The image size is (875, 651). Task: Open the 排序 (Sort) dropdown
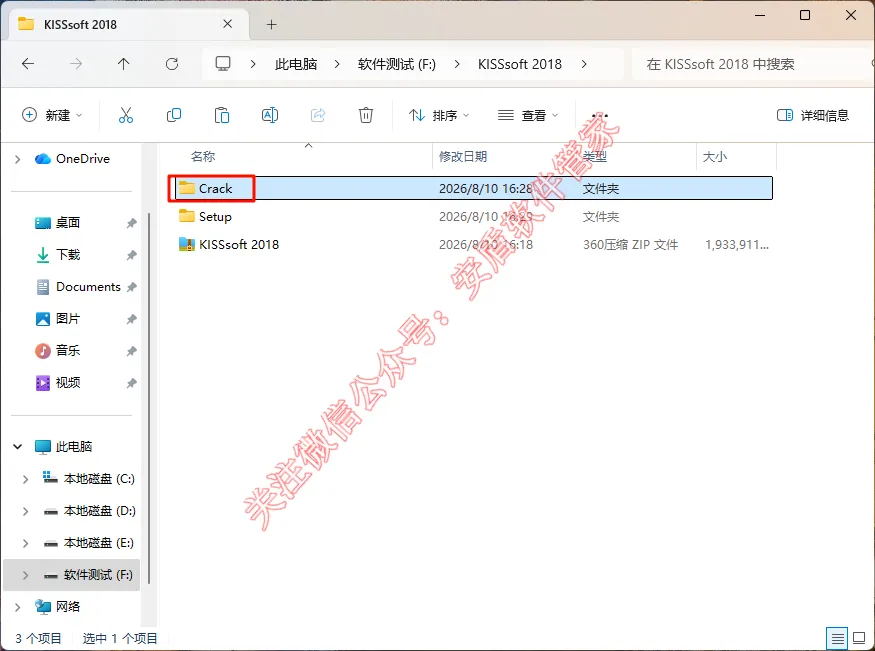pos(439,115)
